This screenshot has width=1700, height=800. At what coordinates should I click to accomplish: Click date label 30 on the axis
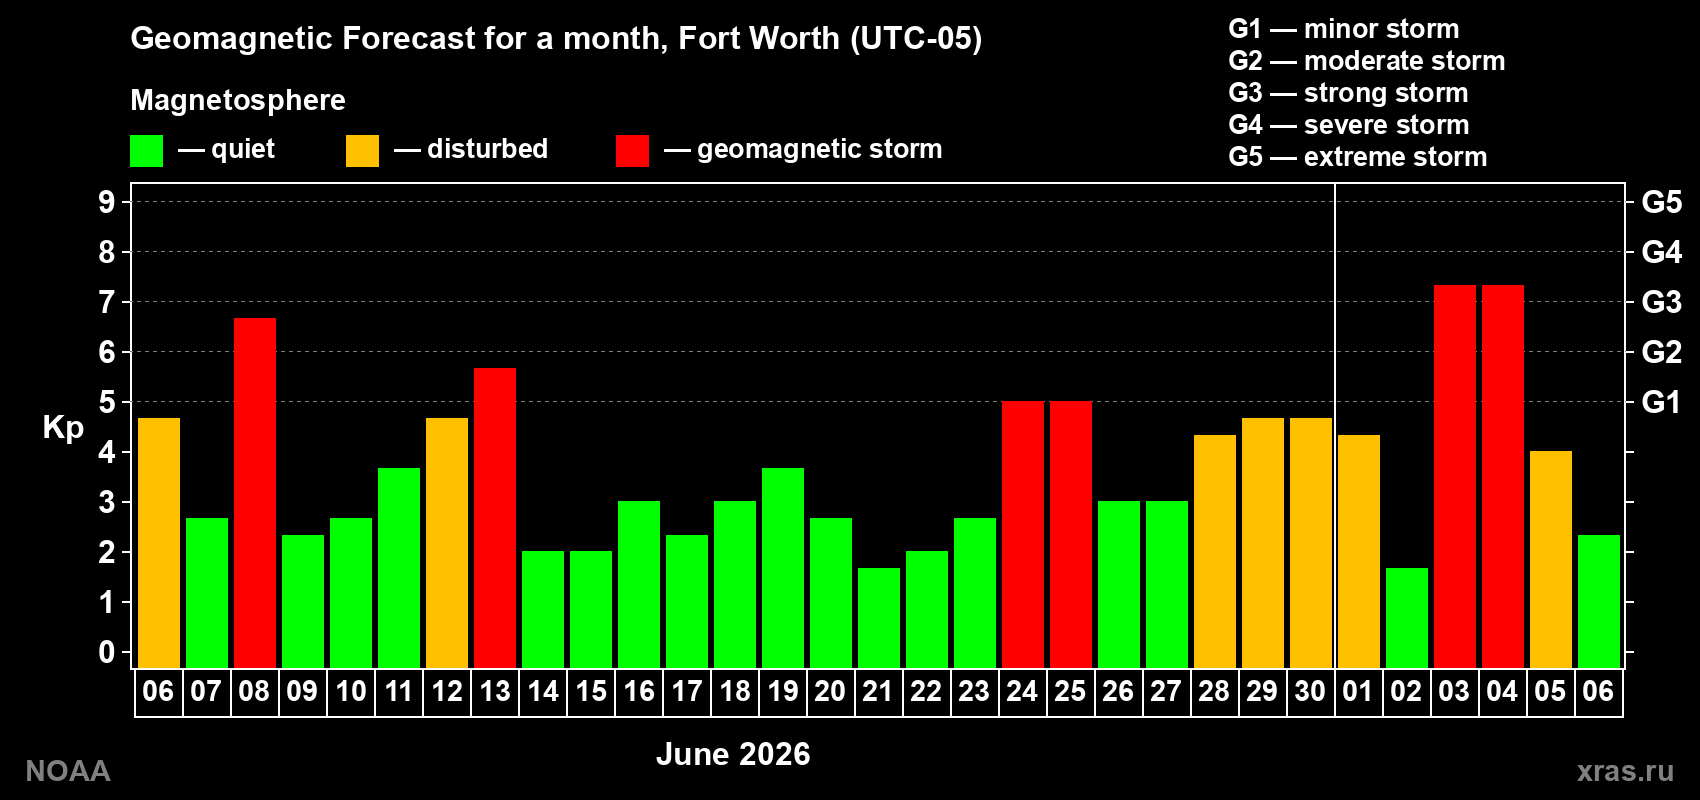pos(1310,691)
